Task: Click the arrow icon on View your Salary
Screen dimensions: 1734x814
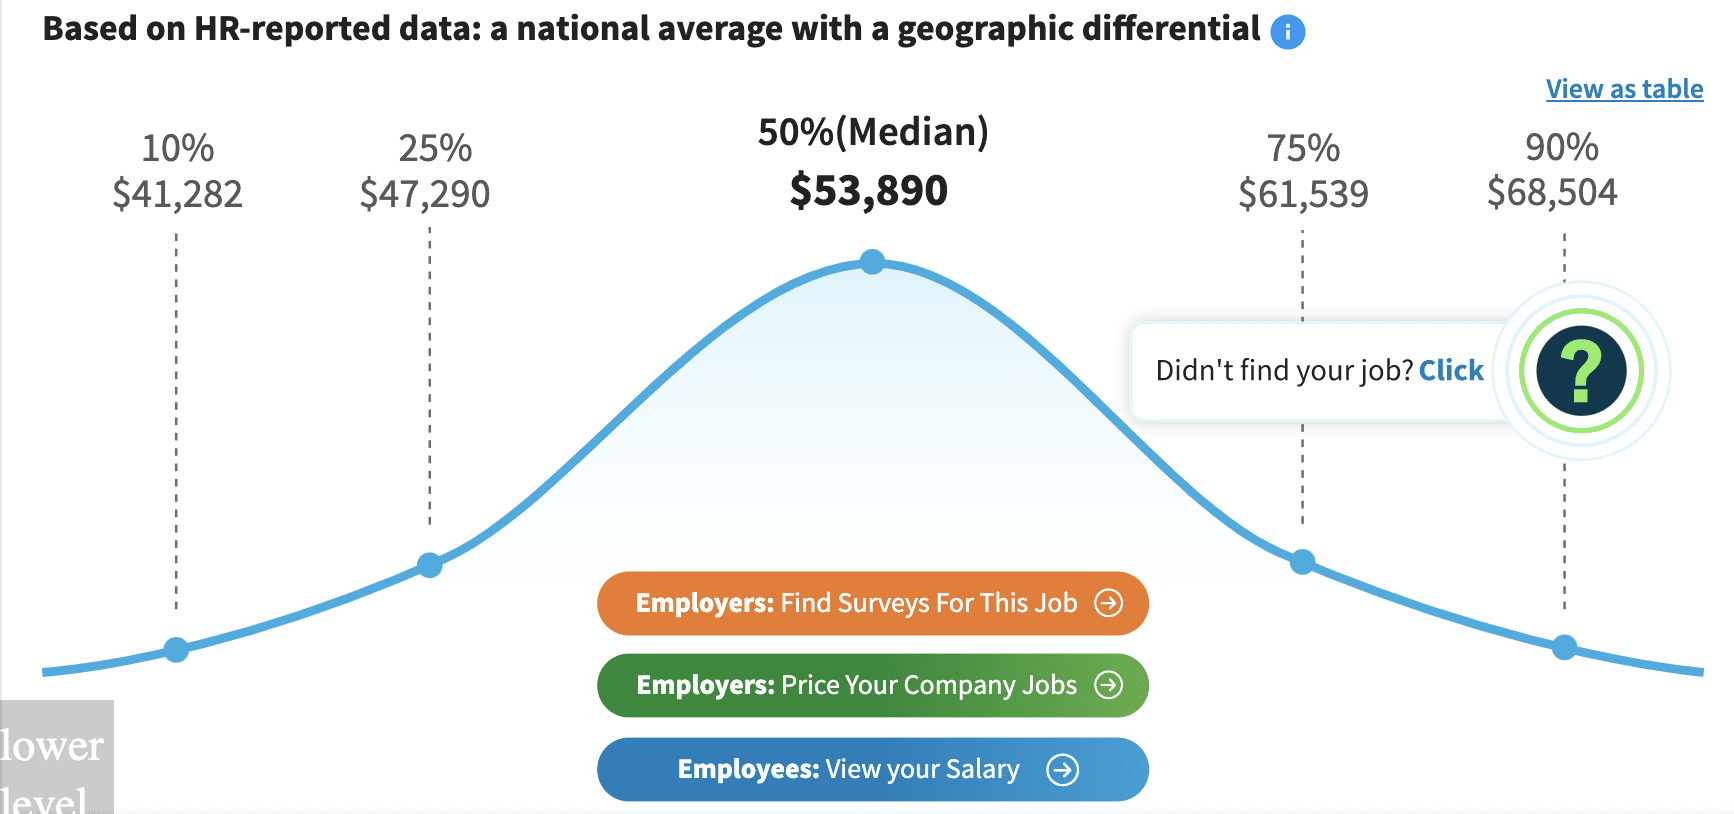Action: click(1062, 769)
